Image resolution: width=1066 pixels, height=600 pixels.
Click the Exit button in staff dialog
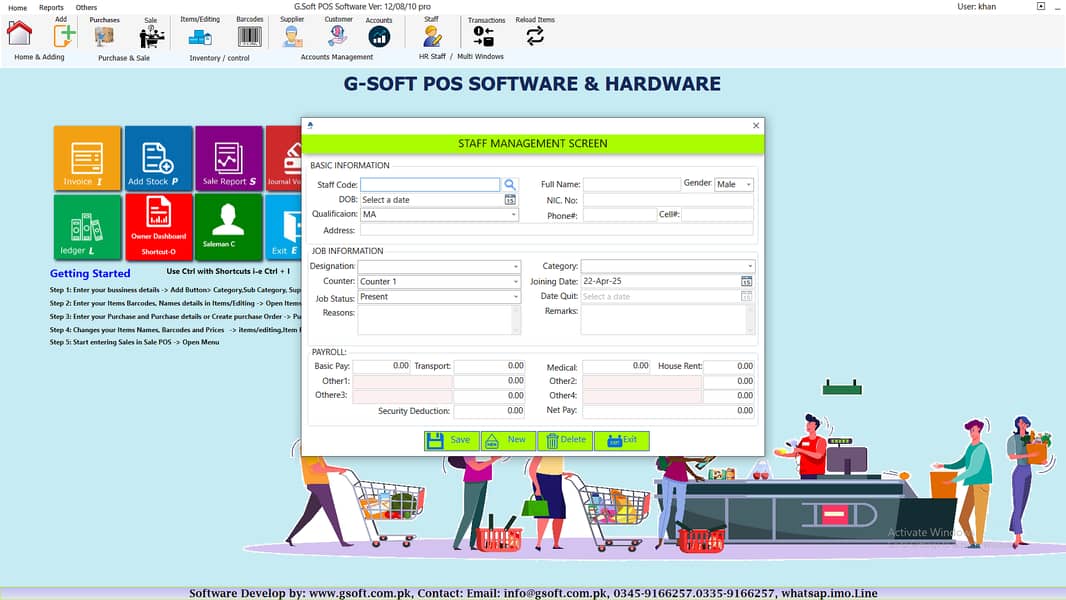[x=621, y=440]
